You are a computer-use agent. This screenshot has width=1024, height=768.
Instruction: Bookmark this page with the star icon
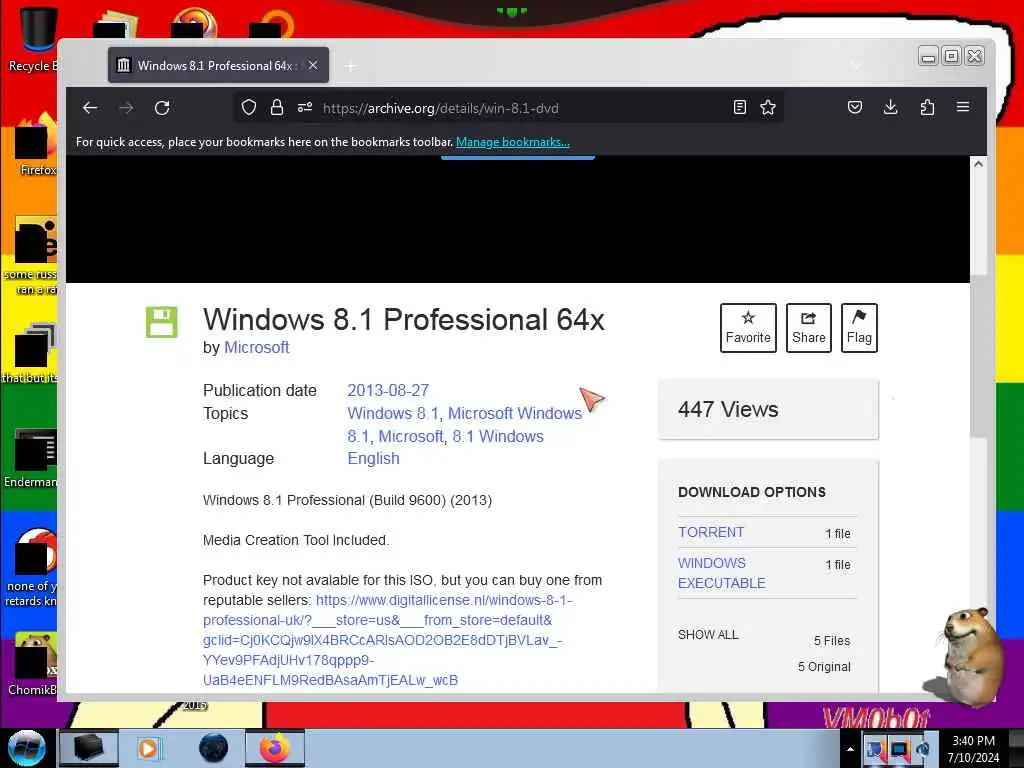click(x=768, y=108)
